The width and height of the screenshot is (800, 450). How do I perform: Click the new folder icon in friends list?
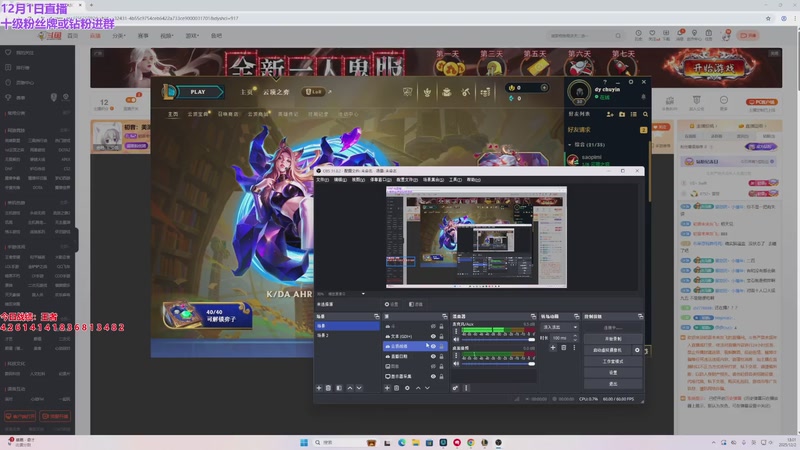(x=622, y=114)
